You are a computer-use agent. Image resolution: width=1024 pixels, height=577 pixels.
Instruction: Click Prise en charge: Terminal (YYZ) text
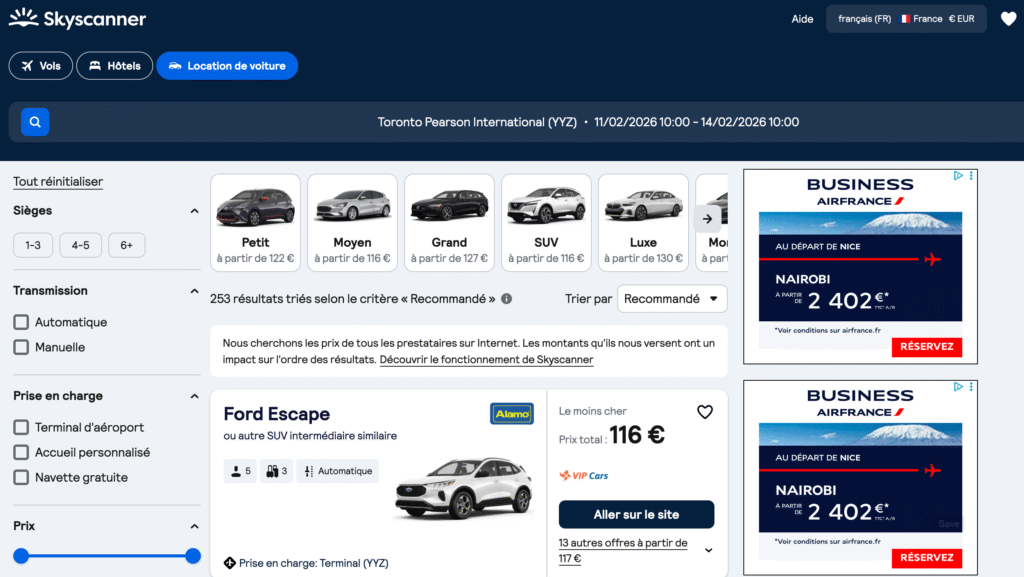[313, 563]
